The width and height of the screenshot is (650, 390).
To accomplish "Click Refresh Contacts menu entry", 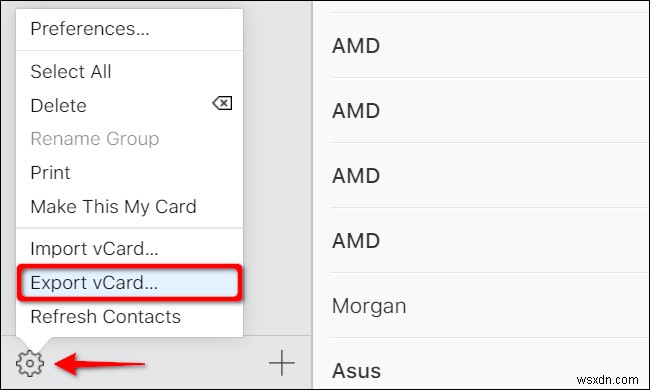I will (x=129, y=317).
